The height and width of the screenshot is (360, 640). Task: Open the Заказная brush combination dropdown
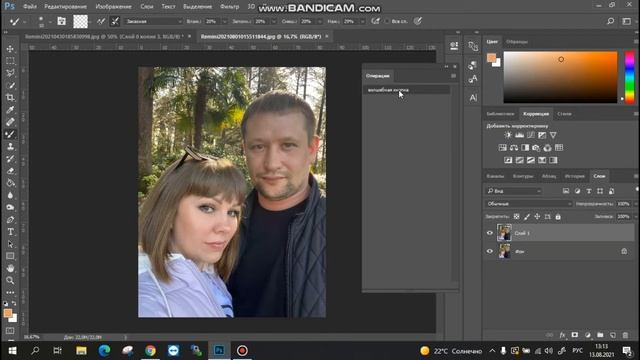click(x=153, y=21)
